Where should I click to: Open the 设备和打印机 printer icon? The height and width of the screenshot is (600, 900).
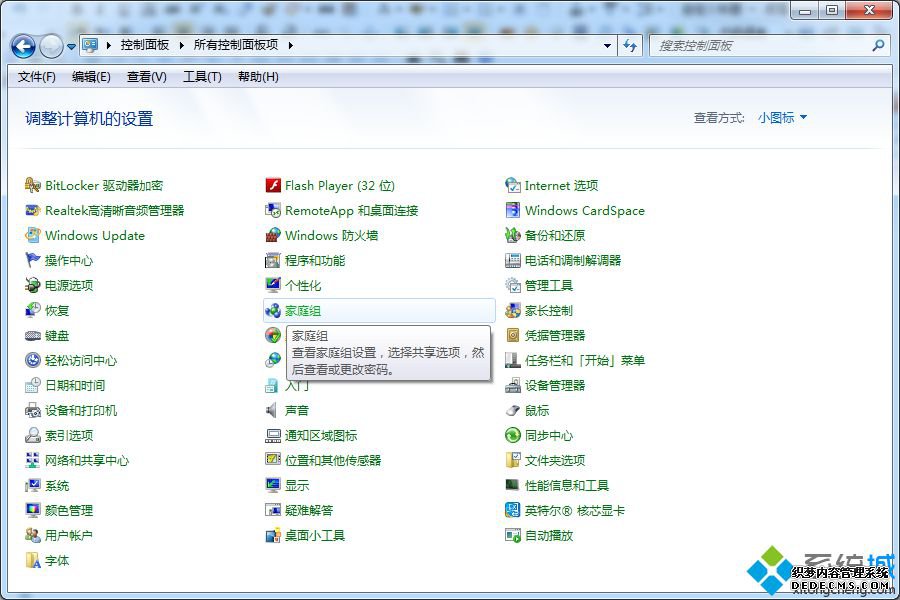(33, 411)
